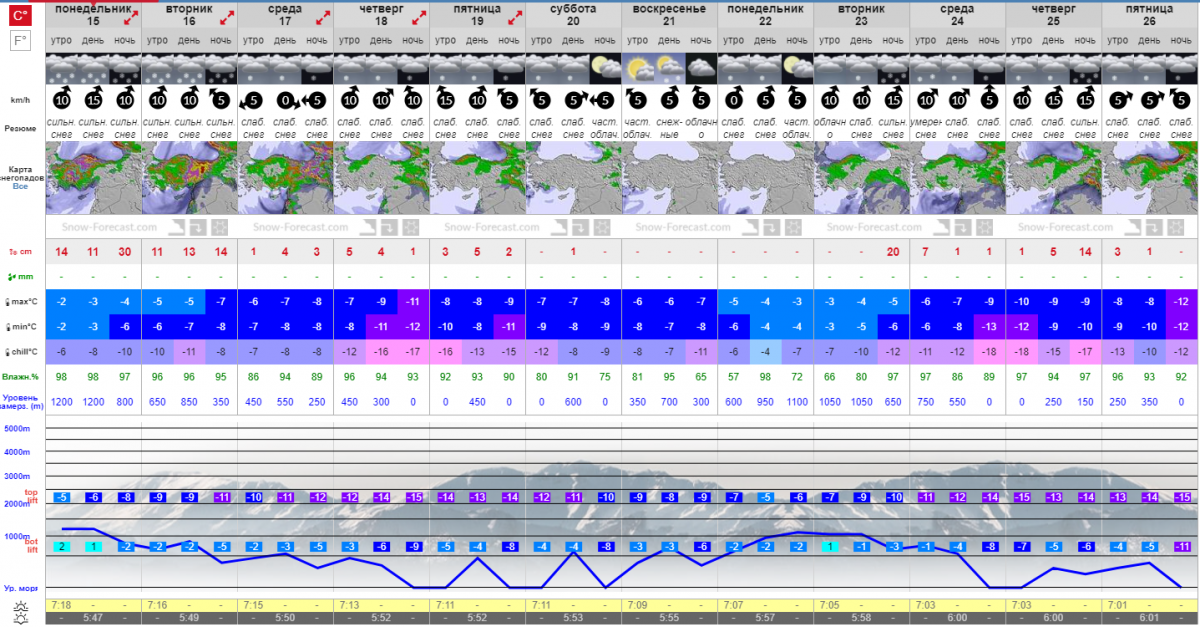Screen dimensions: 1200x627
Task: Click sunny snow showers icon for воскресенье 21 день
Action: click(669, 68)
